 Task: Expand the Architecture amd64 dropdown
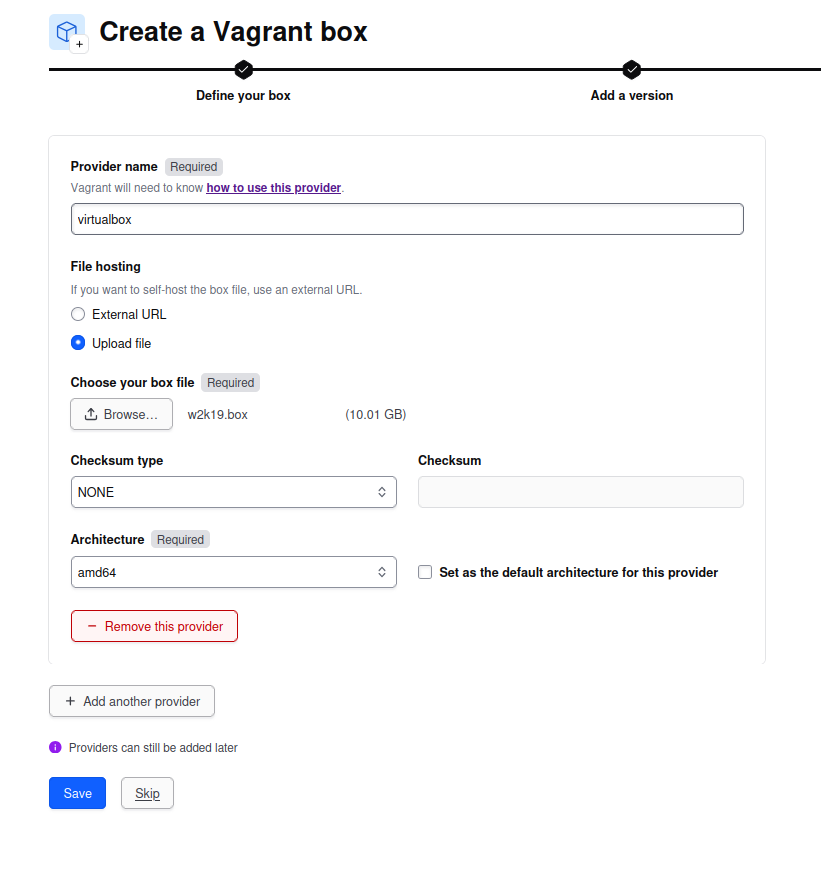[x=233, y=573]
